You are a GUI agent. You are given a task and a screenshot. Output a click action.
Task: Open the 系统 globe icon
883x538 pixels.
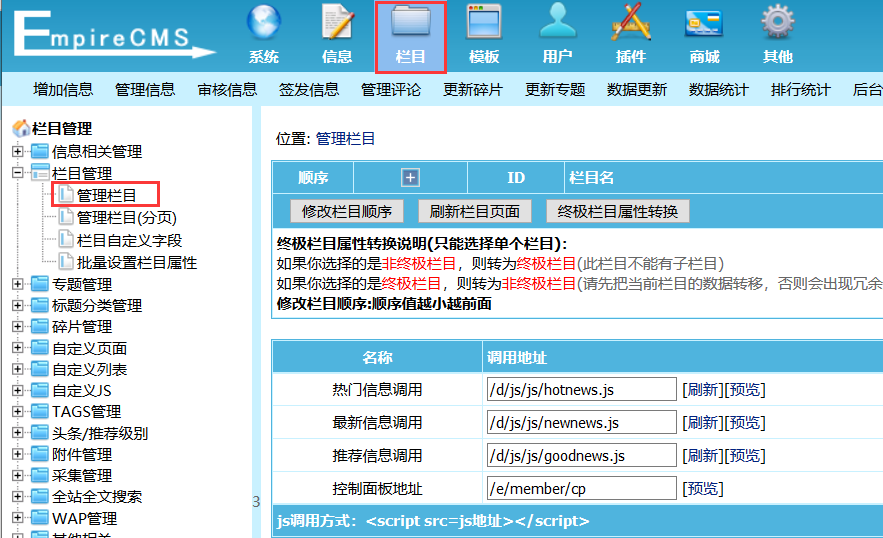(264, 23)
